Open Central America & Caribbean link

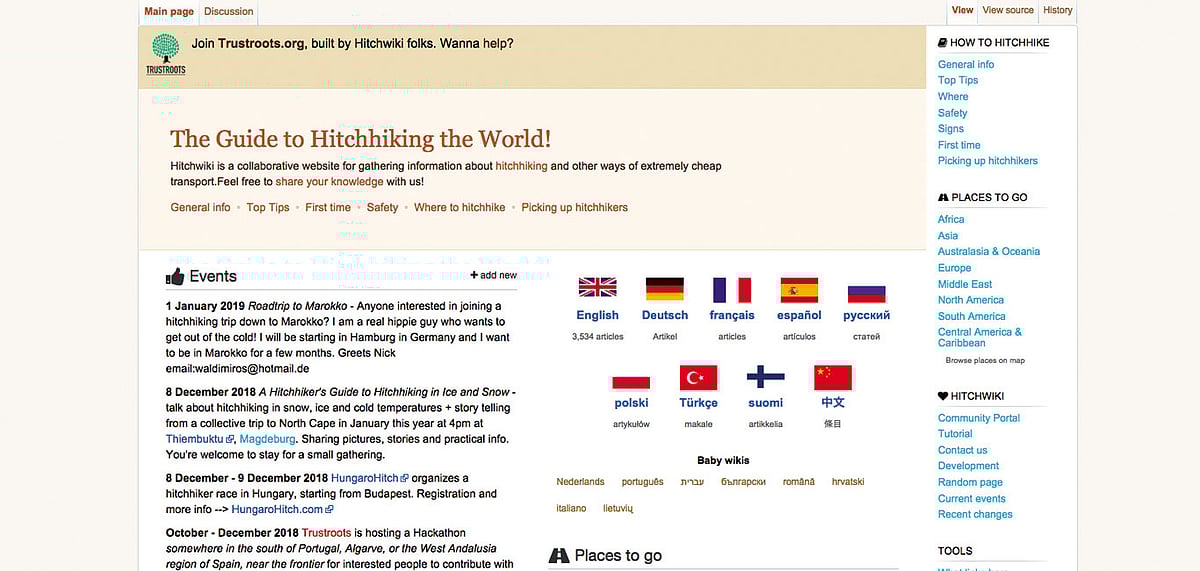point(980,337)
